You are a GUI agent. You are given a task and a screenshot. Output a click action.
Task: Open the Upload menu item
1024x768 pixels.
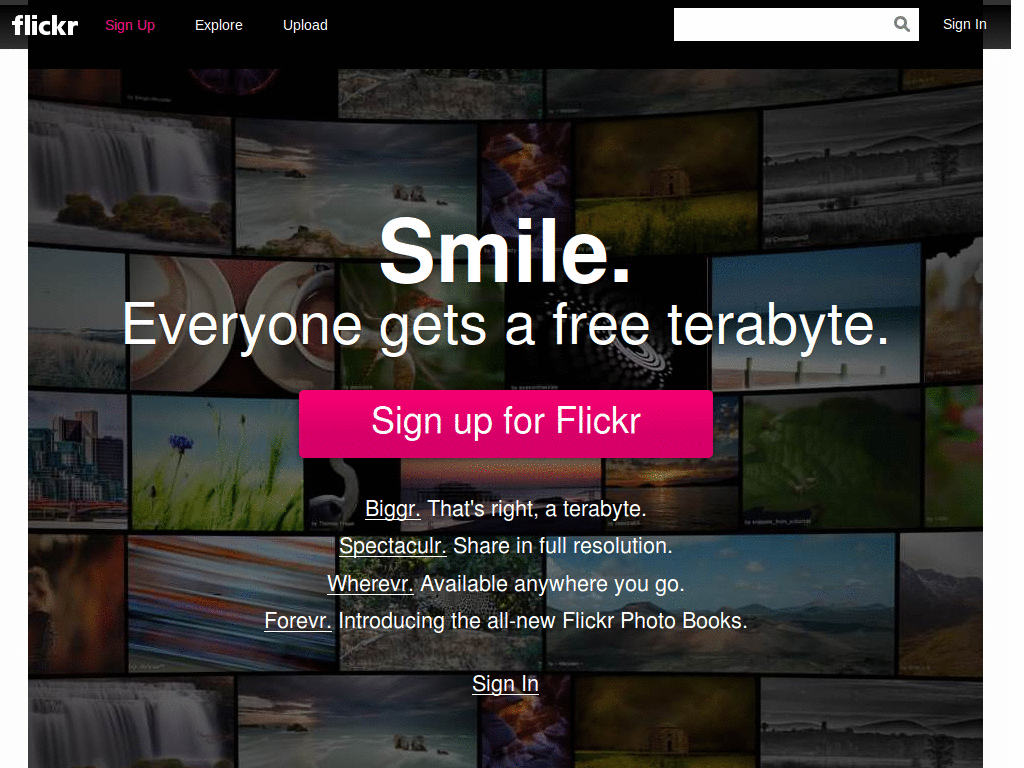[x=305, y=25]
